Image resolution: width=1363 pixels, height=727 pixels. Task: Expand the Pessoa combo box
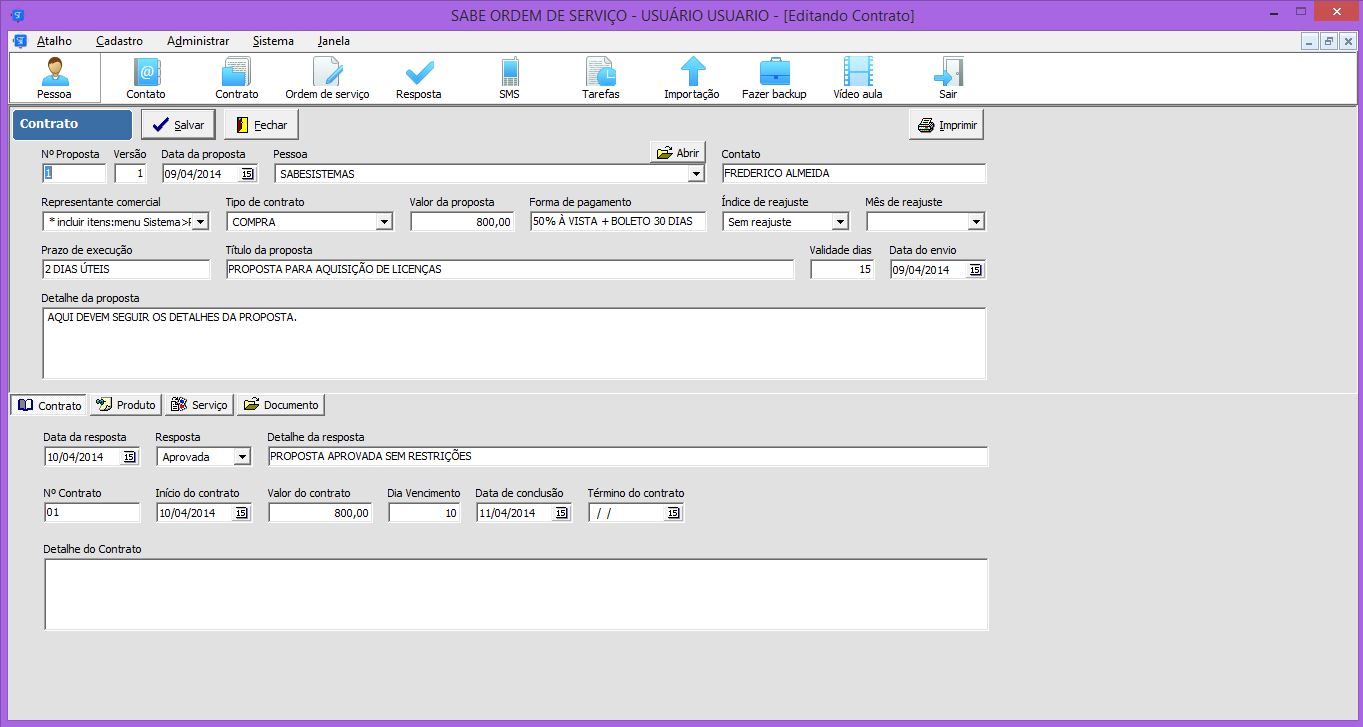(696, 174)
